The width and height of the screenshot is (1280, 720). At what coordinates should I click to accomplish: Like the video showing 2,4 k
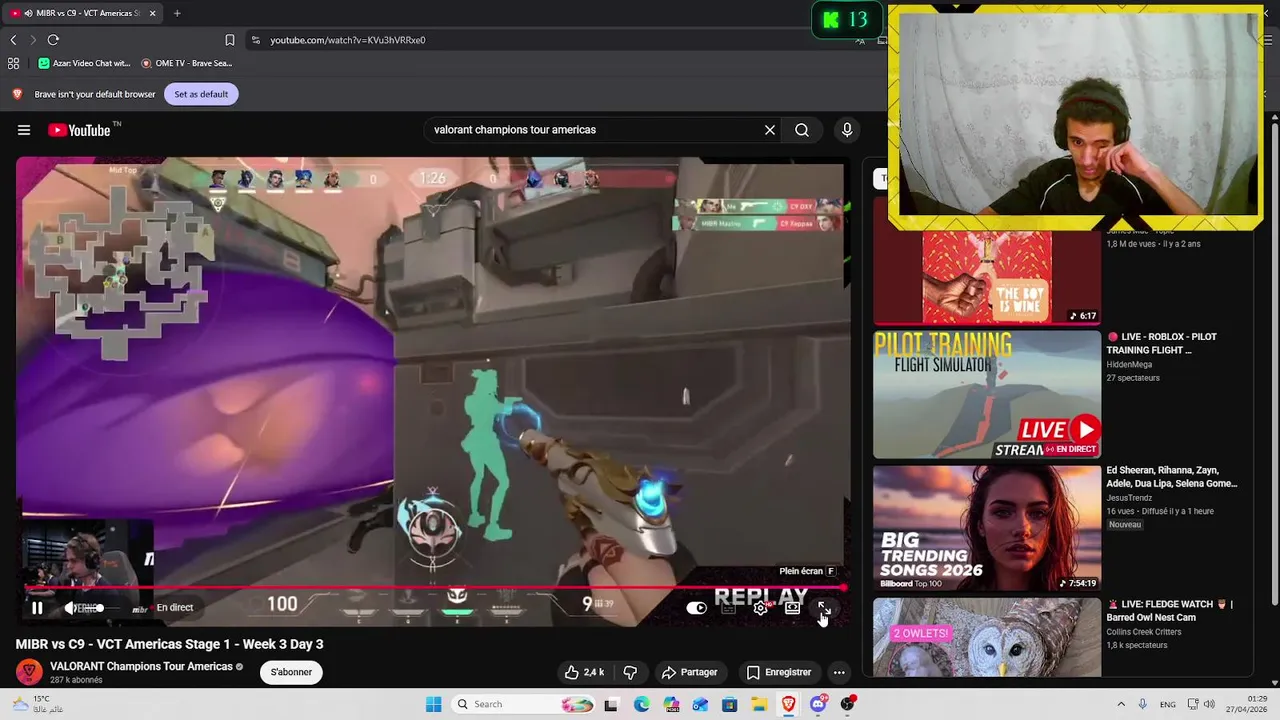pyautogui.click(x=584, y=672)
